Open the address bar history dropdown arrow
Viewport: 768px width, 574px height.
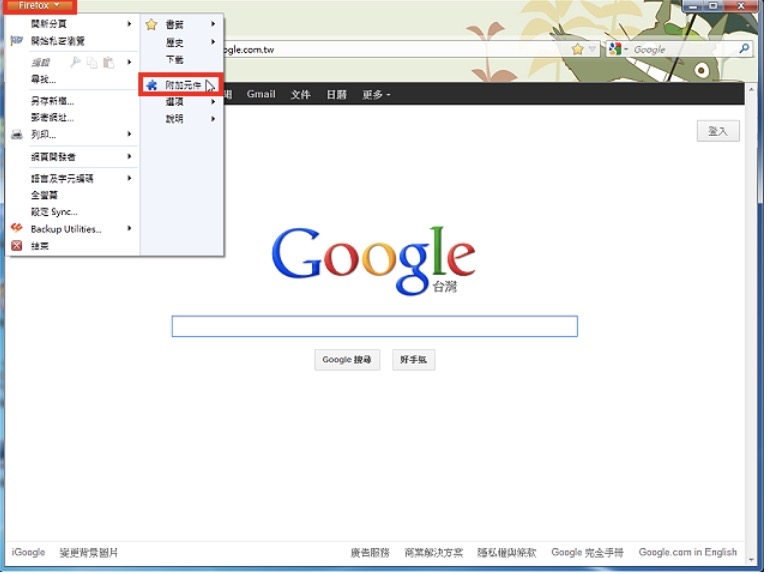[592, 49]
